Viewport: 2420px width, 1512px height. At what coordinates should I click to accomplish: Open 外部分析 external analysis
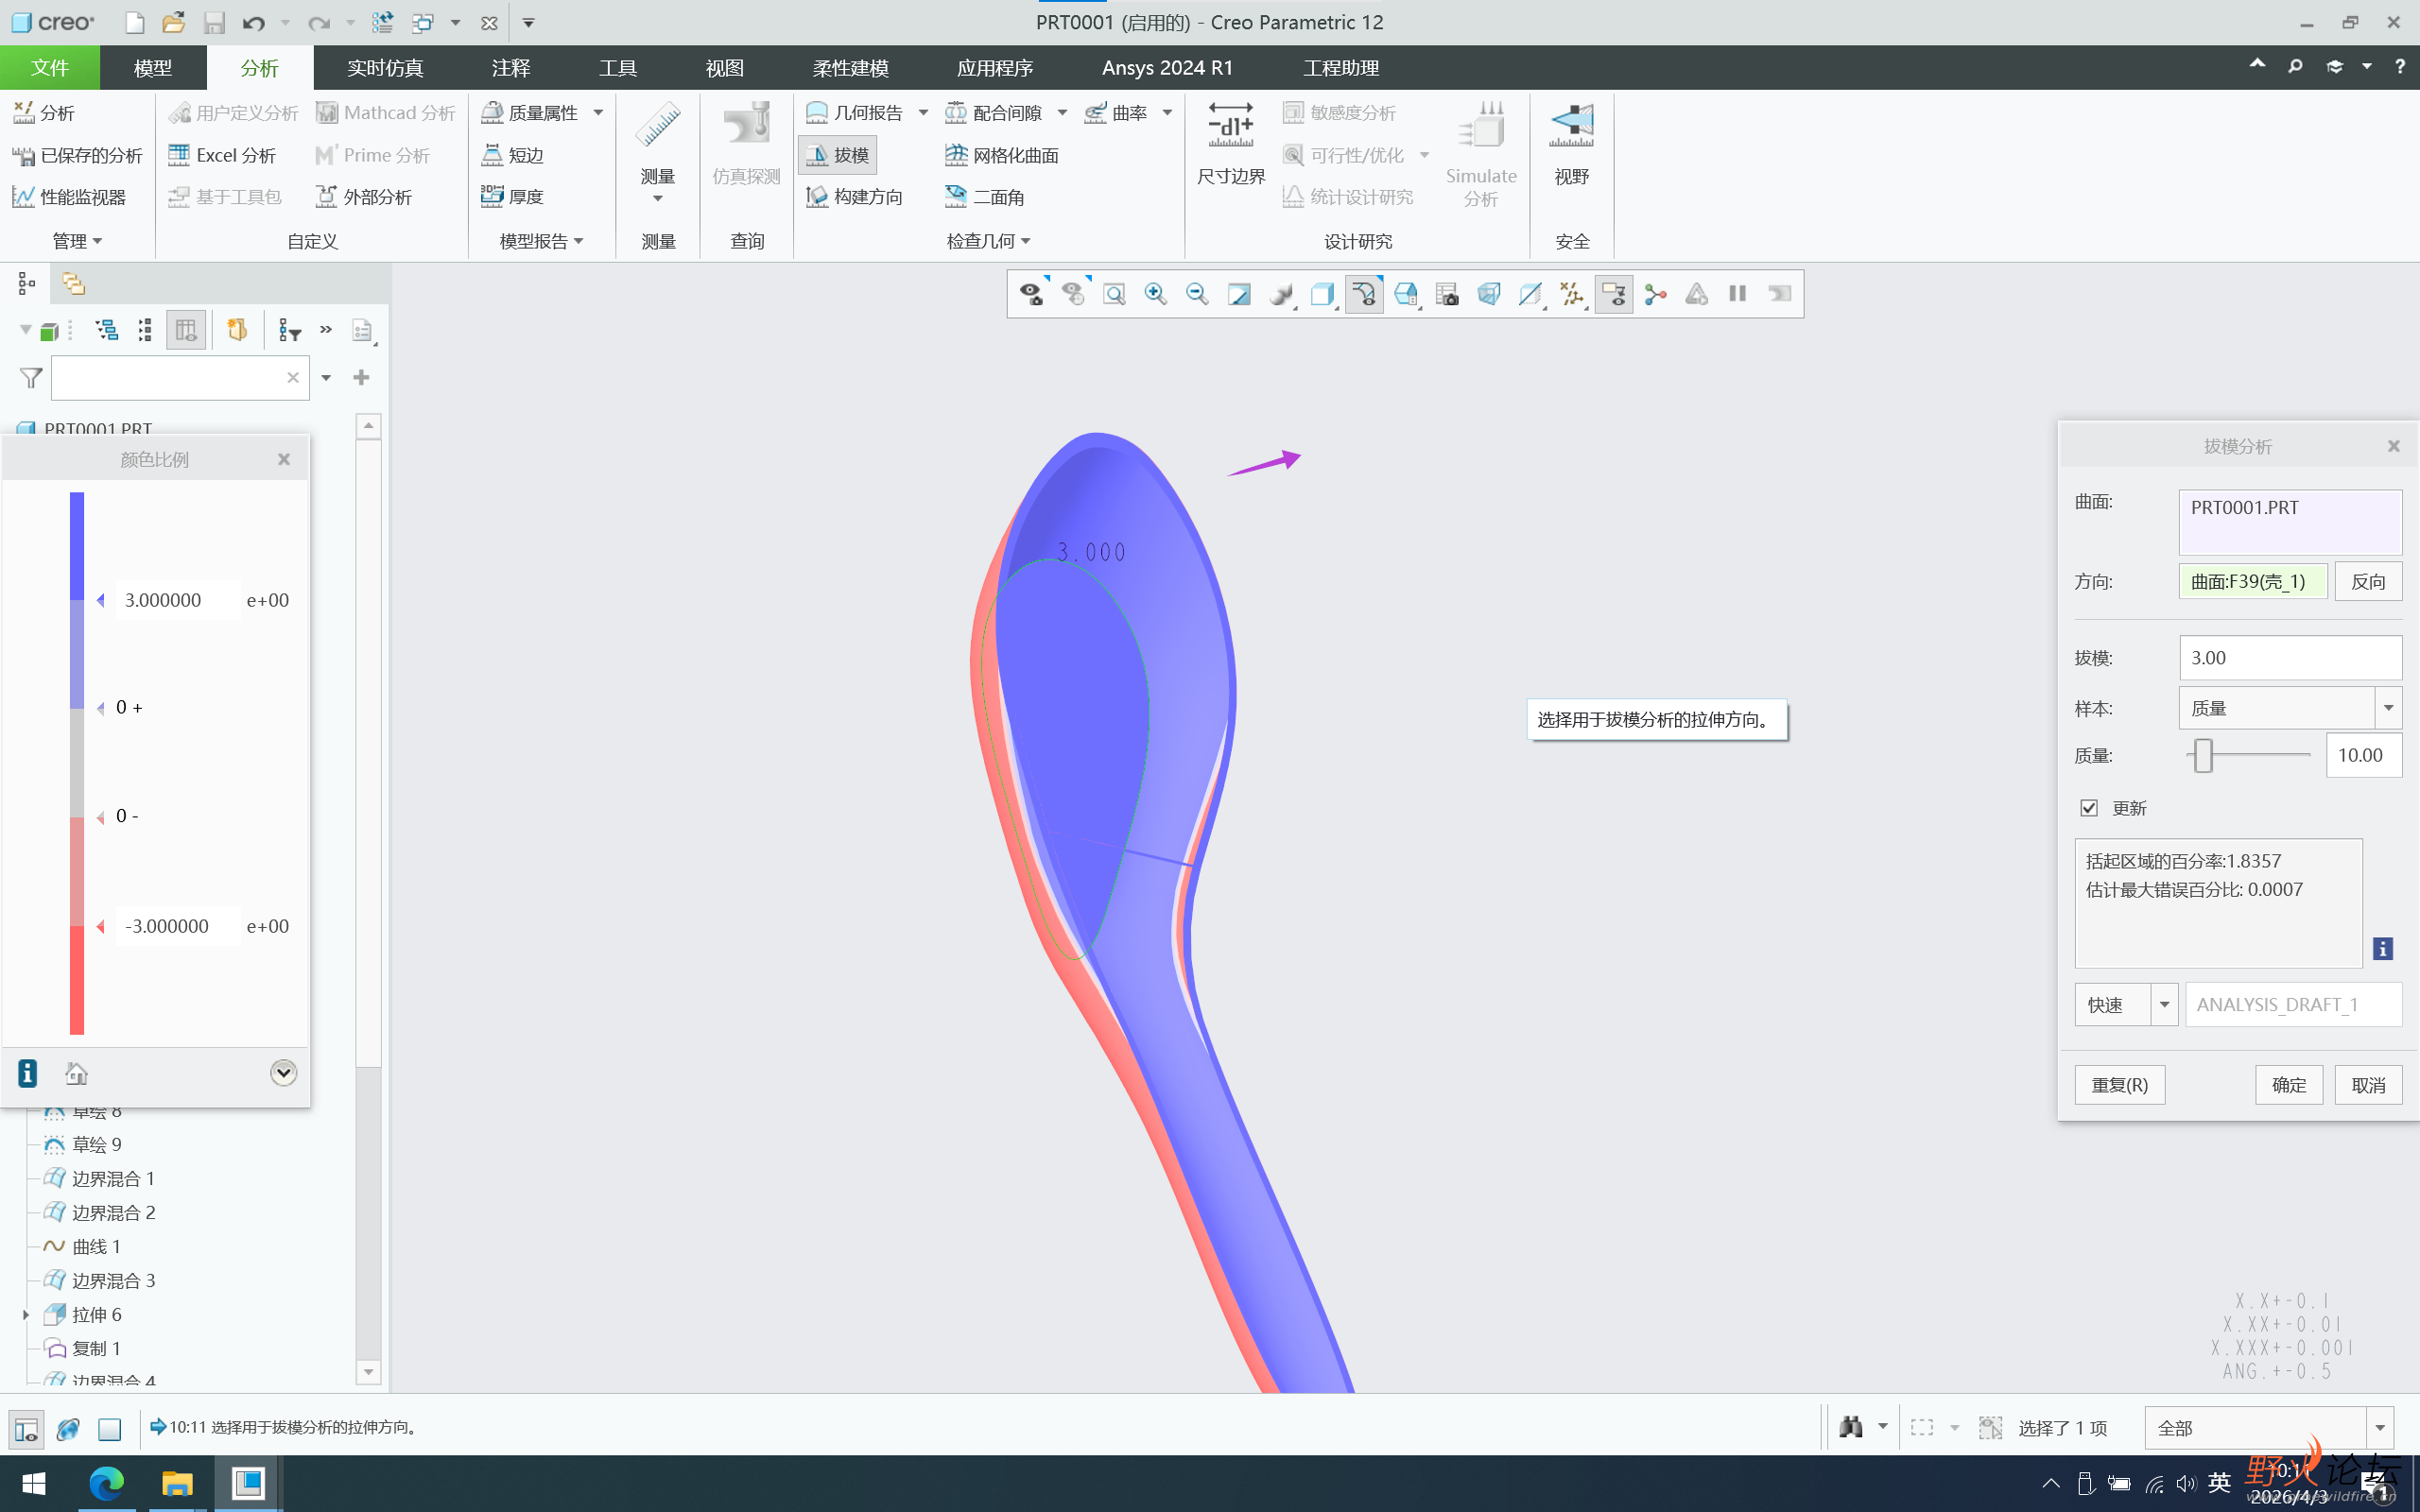(364, 197)
